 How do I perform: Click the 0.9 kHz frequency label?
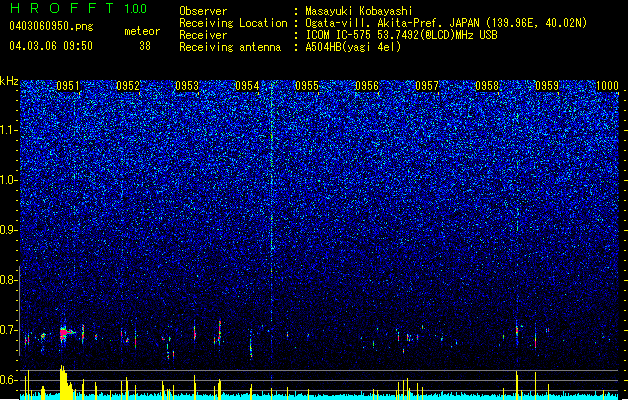click(x=7, y=230)
